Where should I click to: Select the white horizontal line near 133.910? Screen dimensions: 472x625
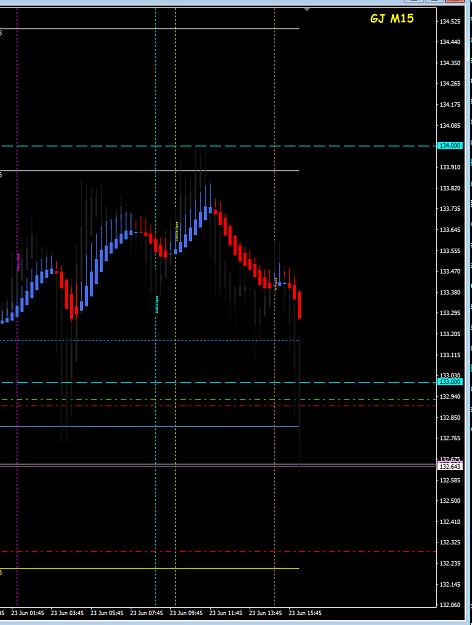[149, 171]
